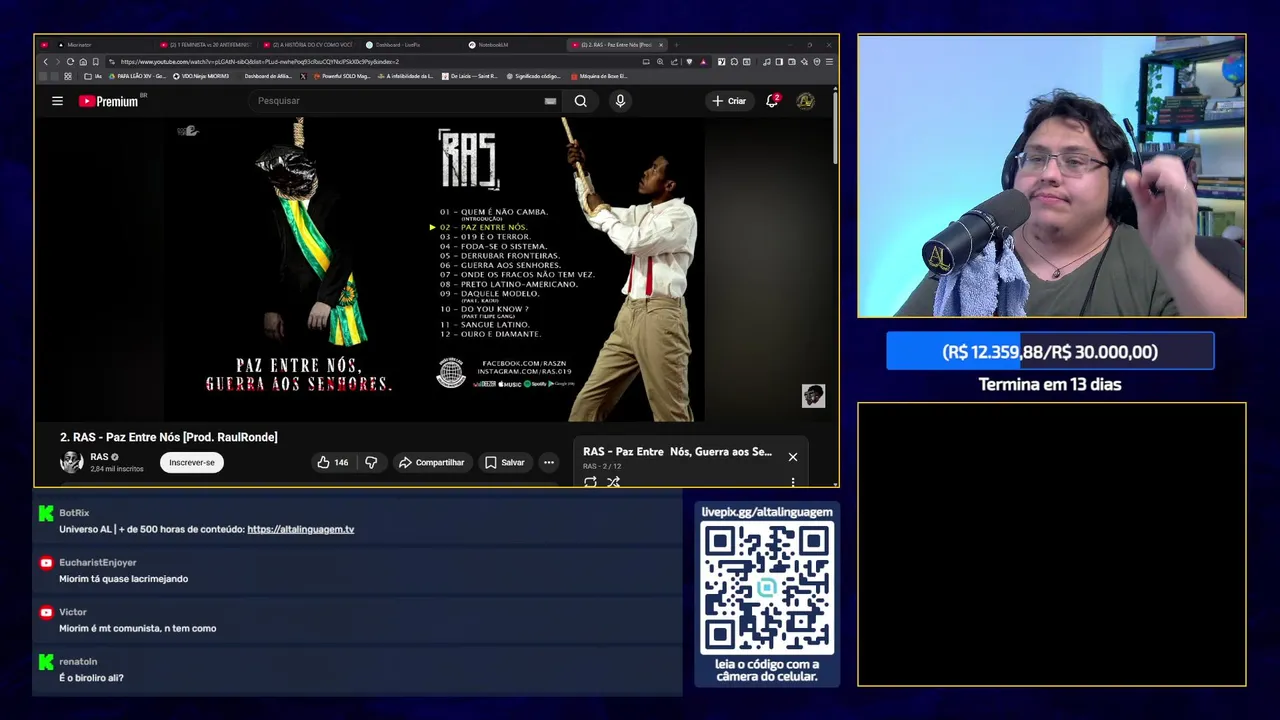Click the search magnifier button
The width and height of the screenshot is (1280, 720).
[580, 101]
